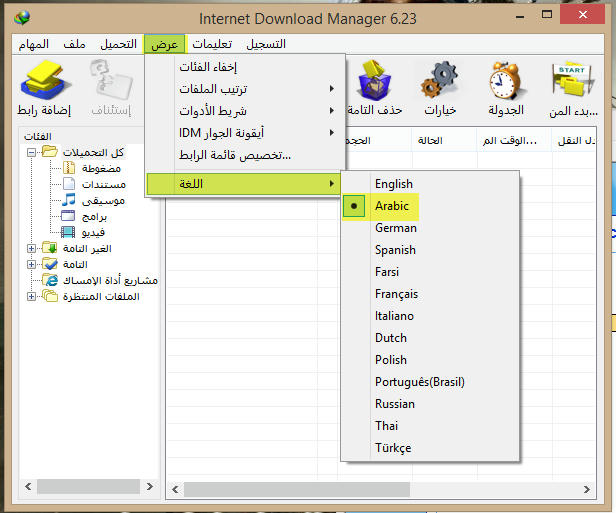Viewport: 616px width, 513px height.
Task: Switch language to Português(Brasil)
Action: (420, 382)
